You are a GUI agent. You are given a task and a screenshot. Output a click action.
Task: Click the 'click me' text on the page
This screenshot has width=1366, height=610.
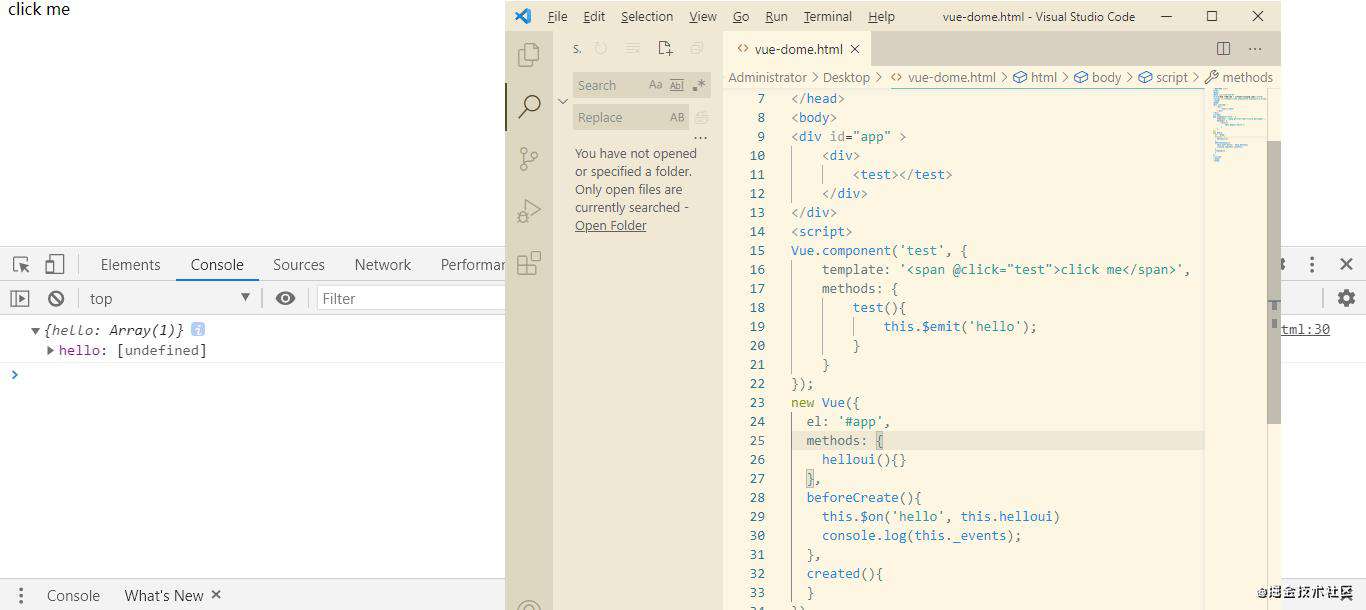[39, 10]
